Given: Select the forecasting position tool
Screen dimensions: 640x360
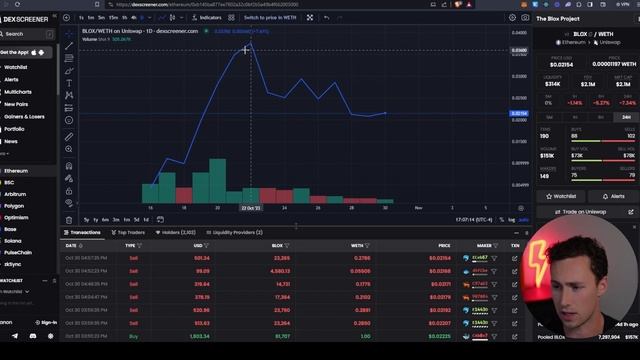Looking at the screenshot, I should [69, 108].
